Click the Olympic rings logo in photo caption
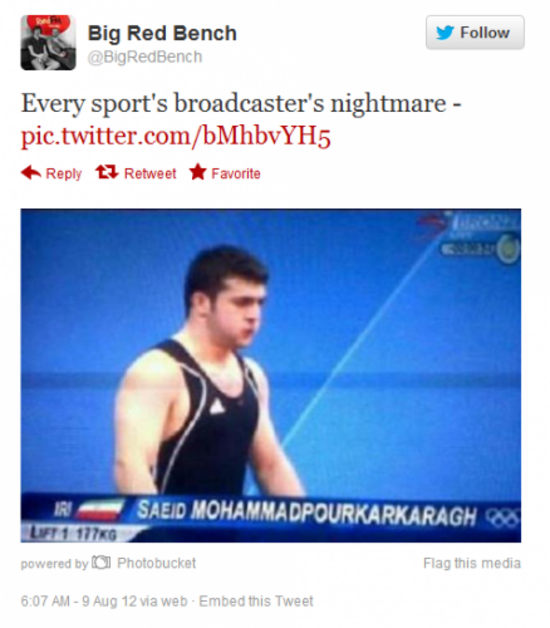Screen dimensions: 550x628 (503, 518)
